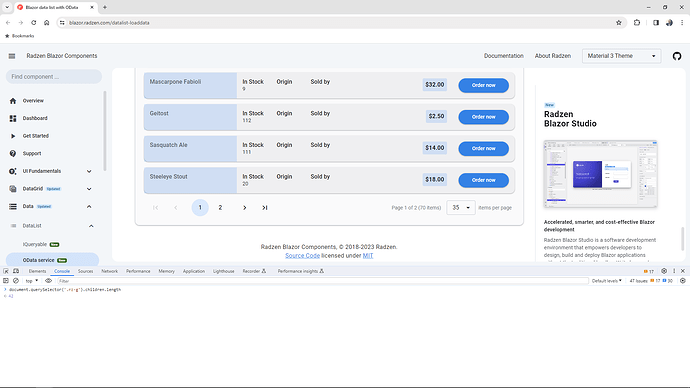Toggle the console sidebar panel button
Viewport: 690px width, 388px height.
6,281
